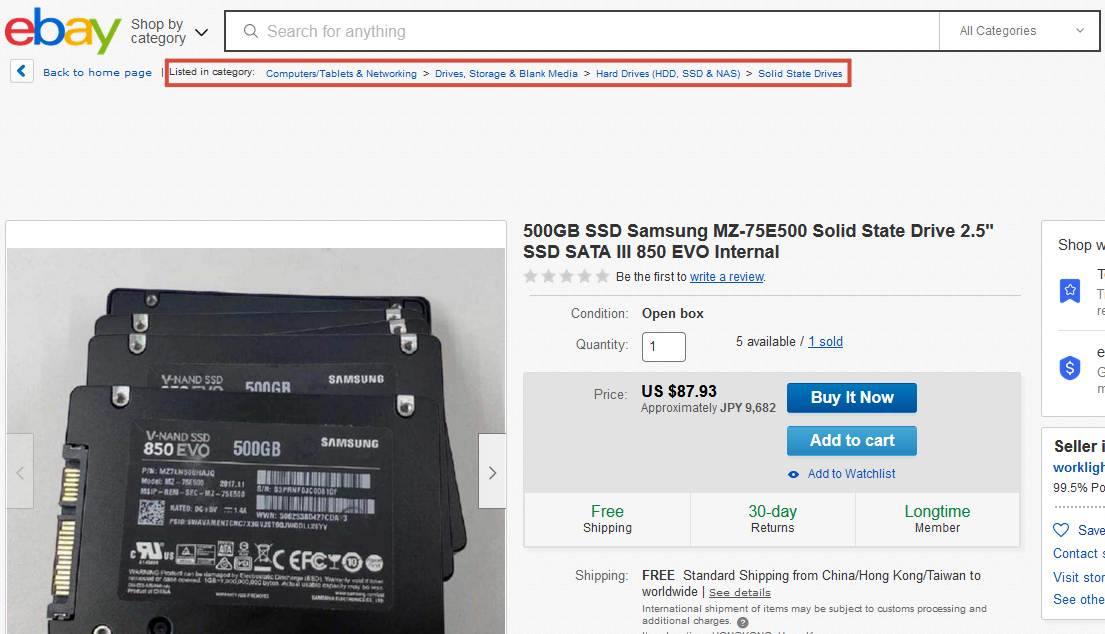The image size is (1105, 634).
Task: Toggle the heart to save this seller
Action: [1062, 530]
